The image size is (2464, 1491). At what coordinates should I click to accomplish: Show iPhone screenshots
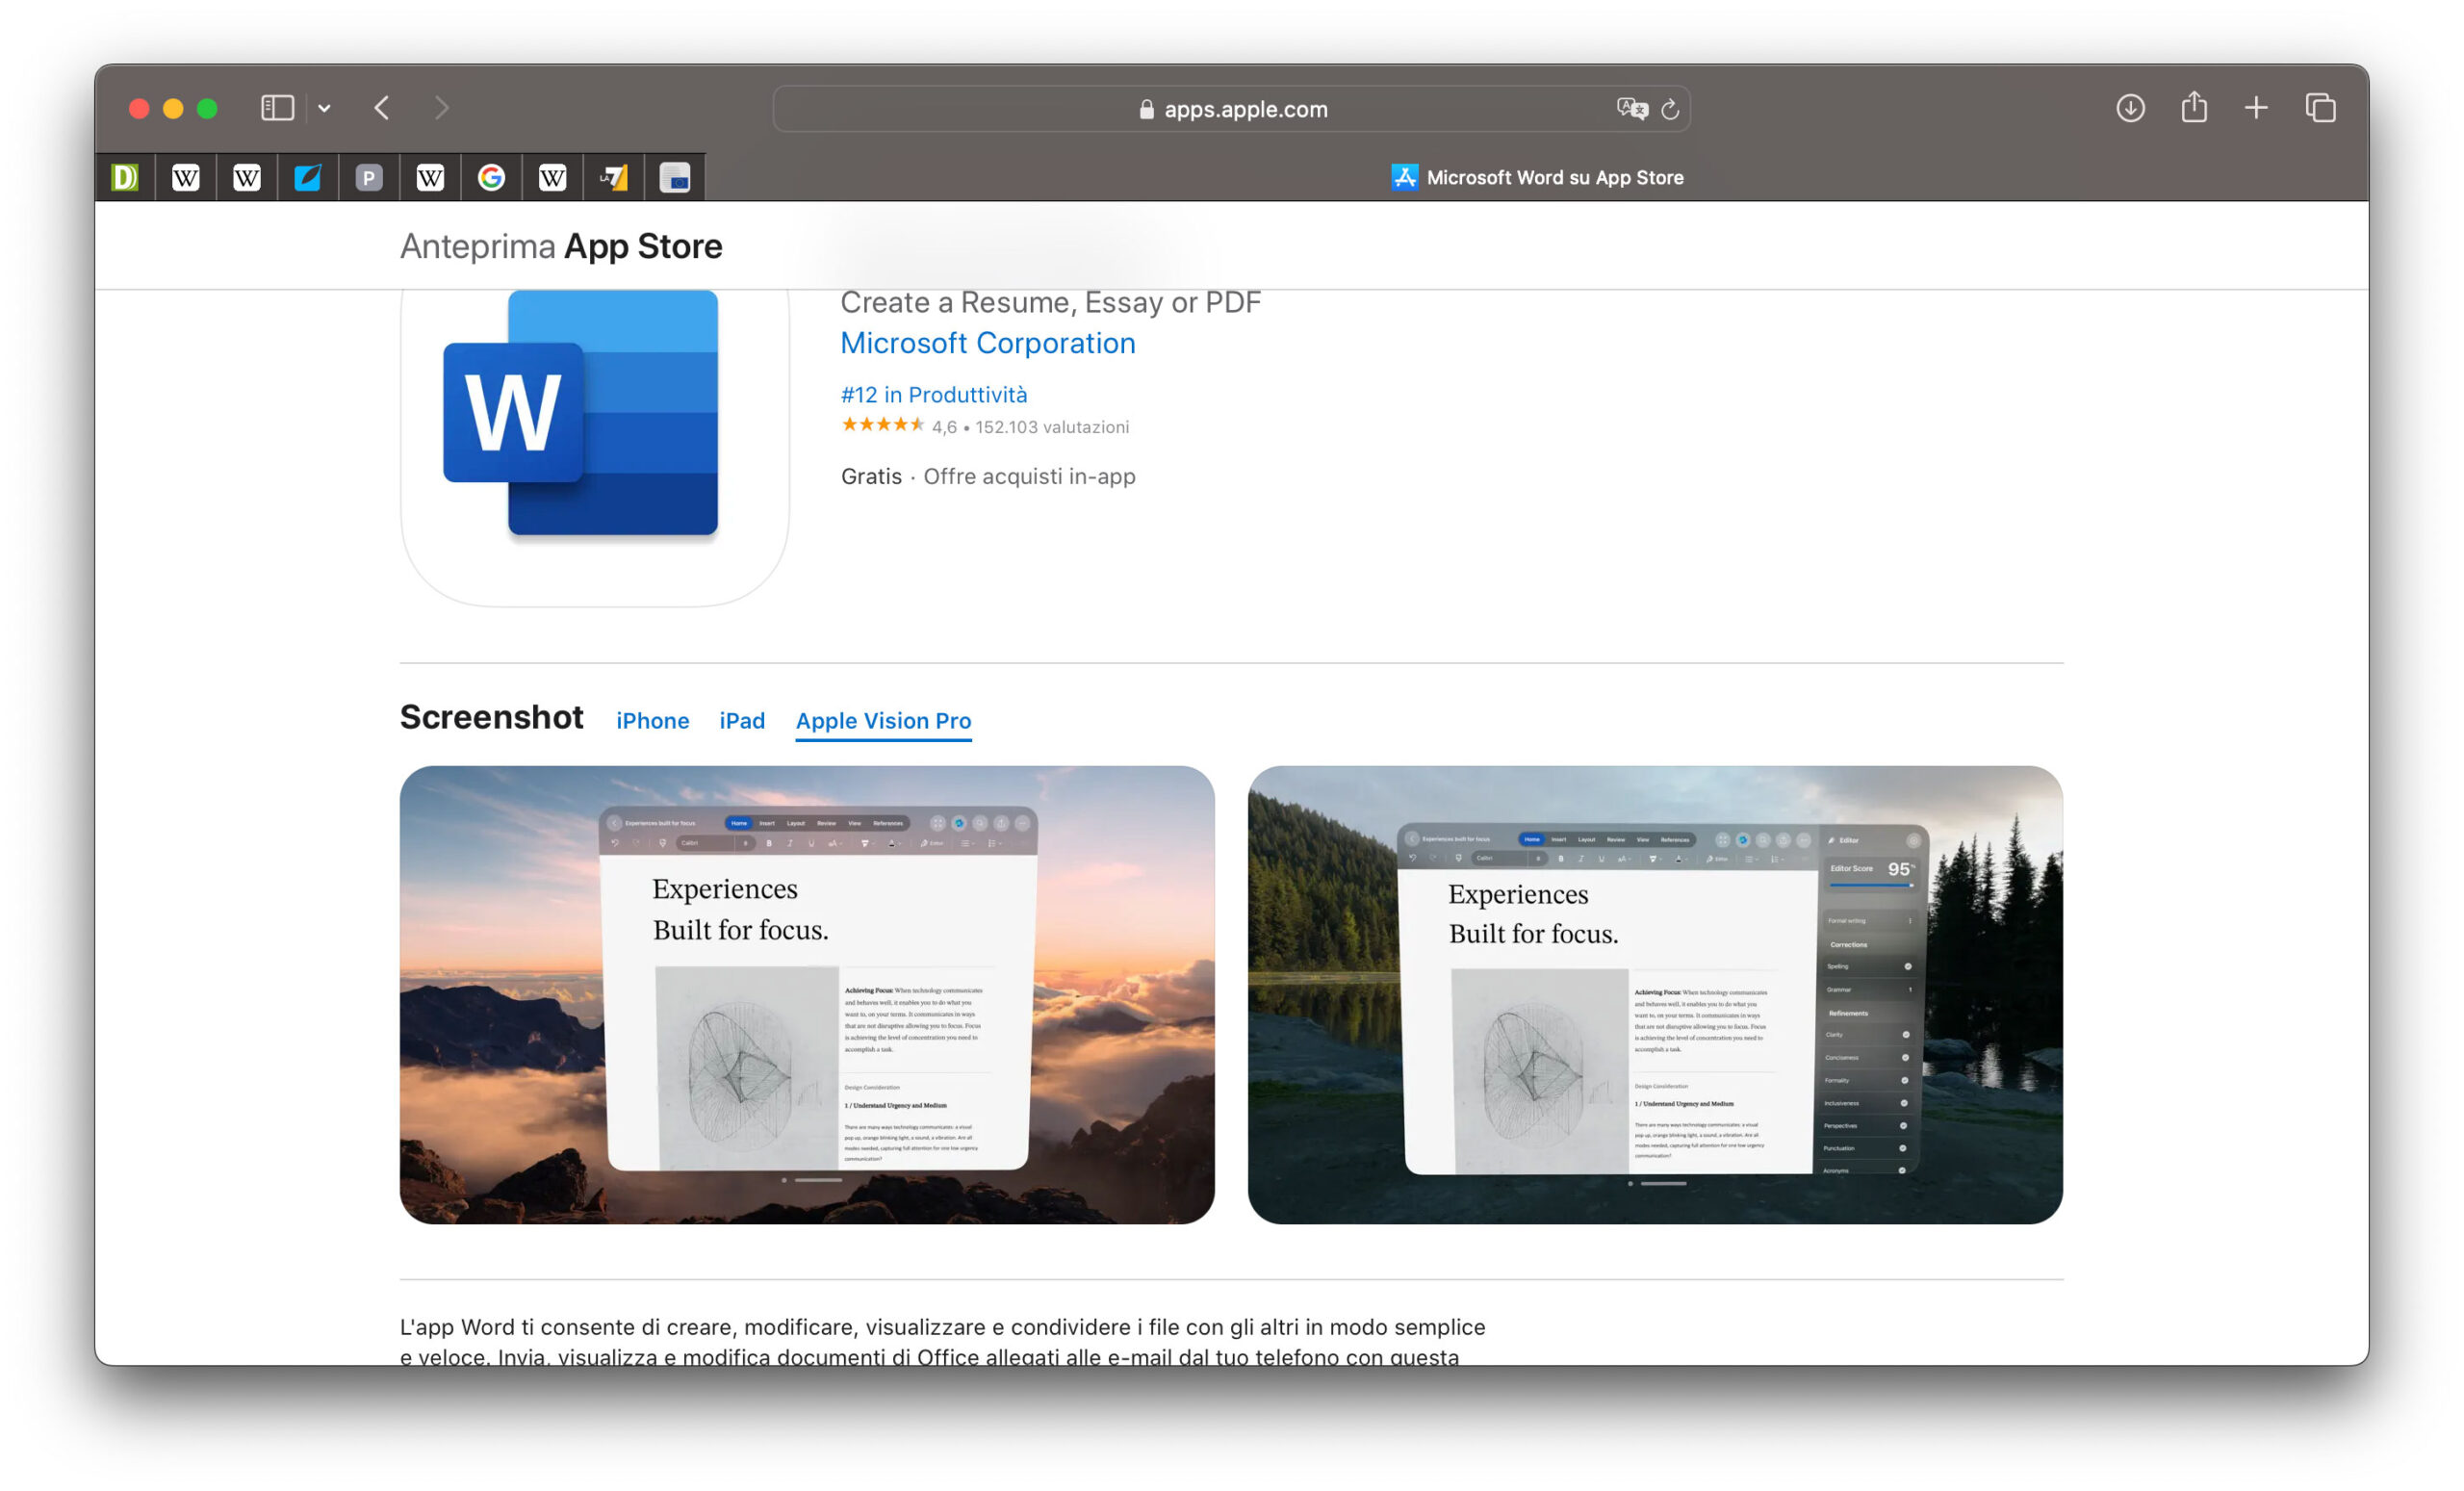(652, 721)
